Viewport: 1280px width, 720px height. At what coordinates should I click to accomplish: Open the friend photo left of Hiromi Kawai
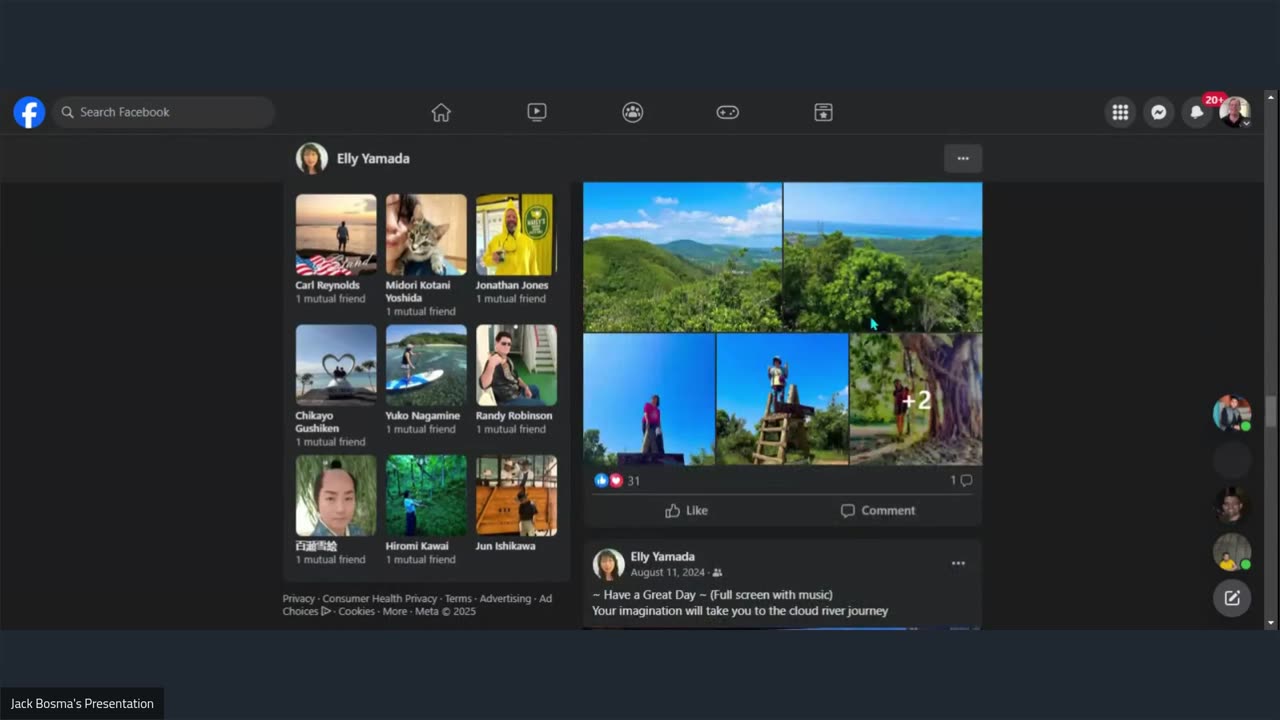(x=336, y=496)
